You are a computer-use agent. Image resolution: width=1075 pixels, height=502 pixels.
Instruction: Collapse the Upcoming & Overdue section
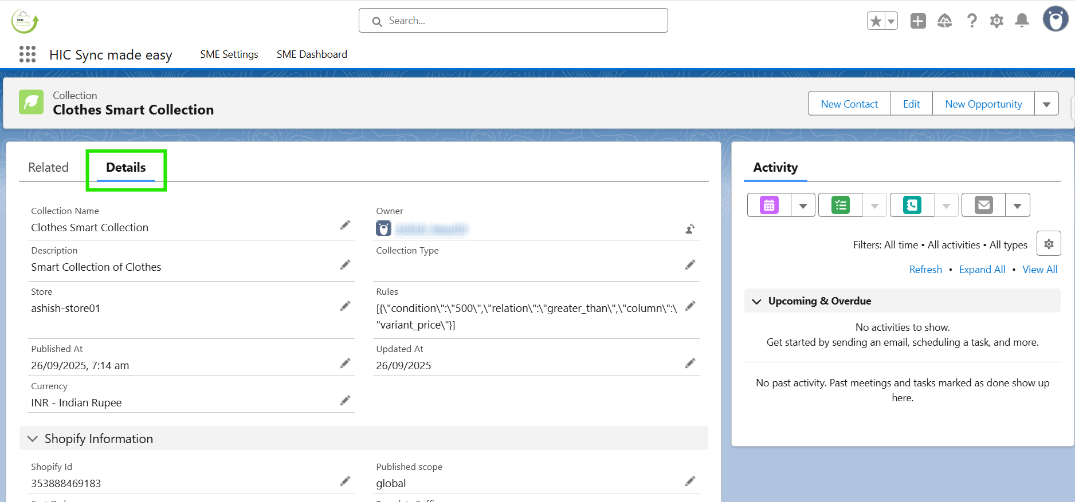(755, 301)
